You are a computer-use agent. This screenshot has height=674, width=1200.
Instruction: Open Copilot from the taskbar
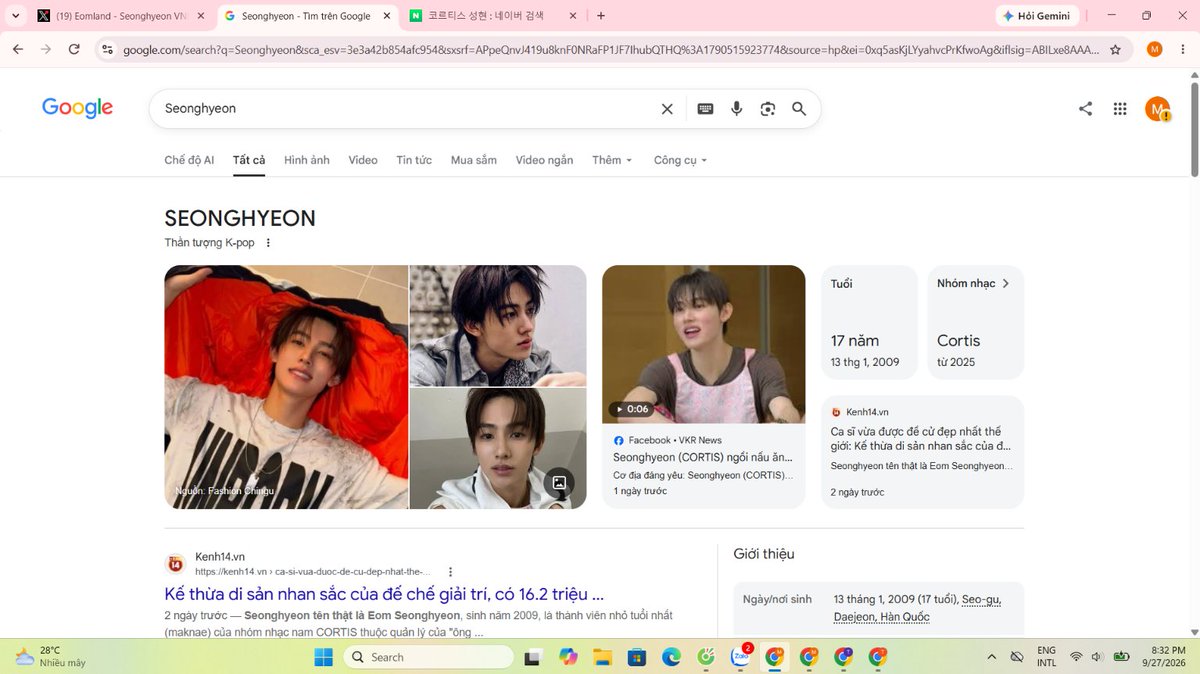(568, 657)
